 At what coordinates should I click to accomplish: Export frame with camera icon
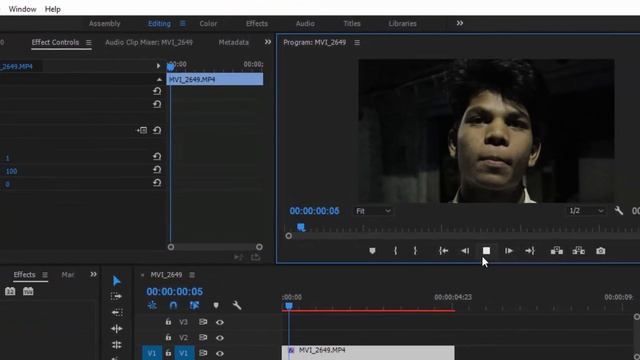(600, 251)
